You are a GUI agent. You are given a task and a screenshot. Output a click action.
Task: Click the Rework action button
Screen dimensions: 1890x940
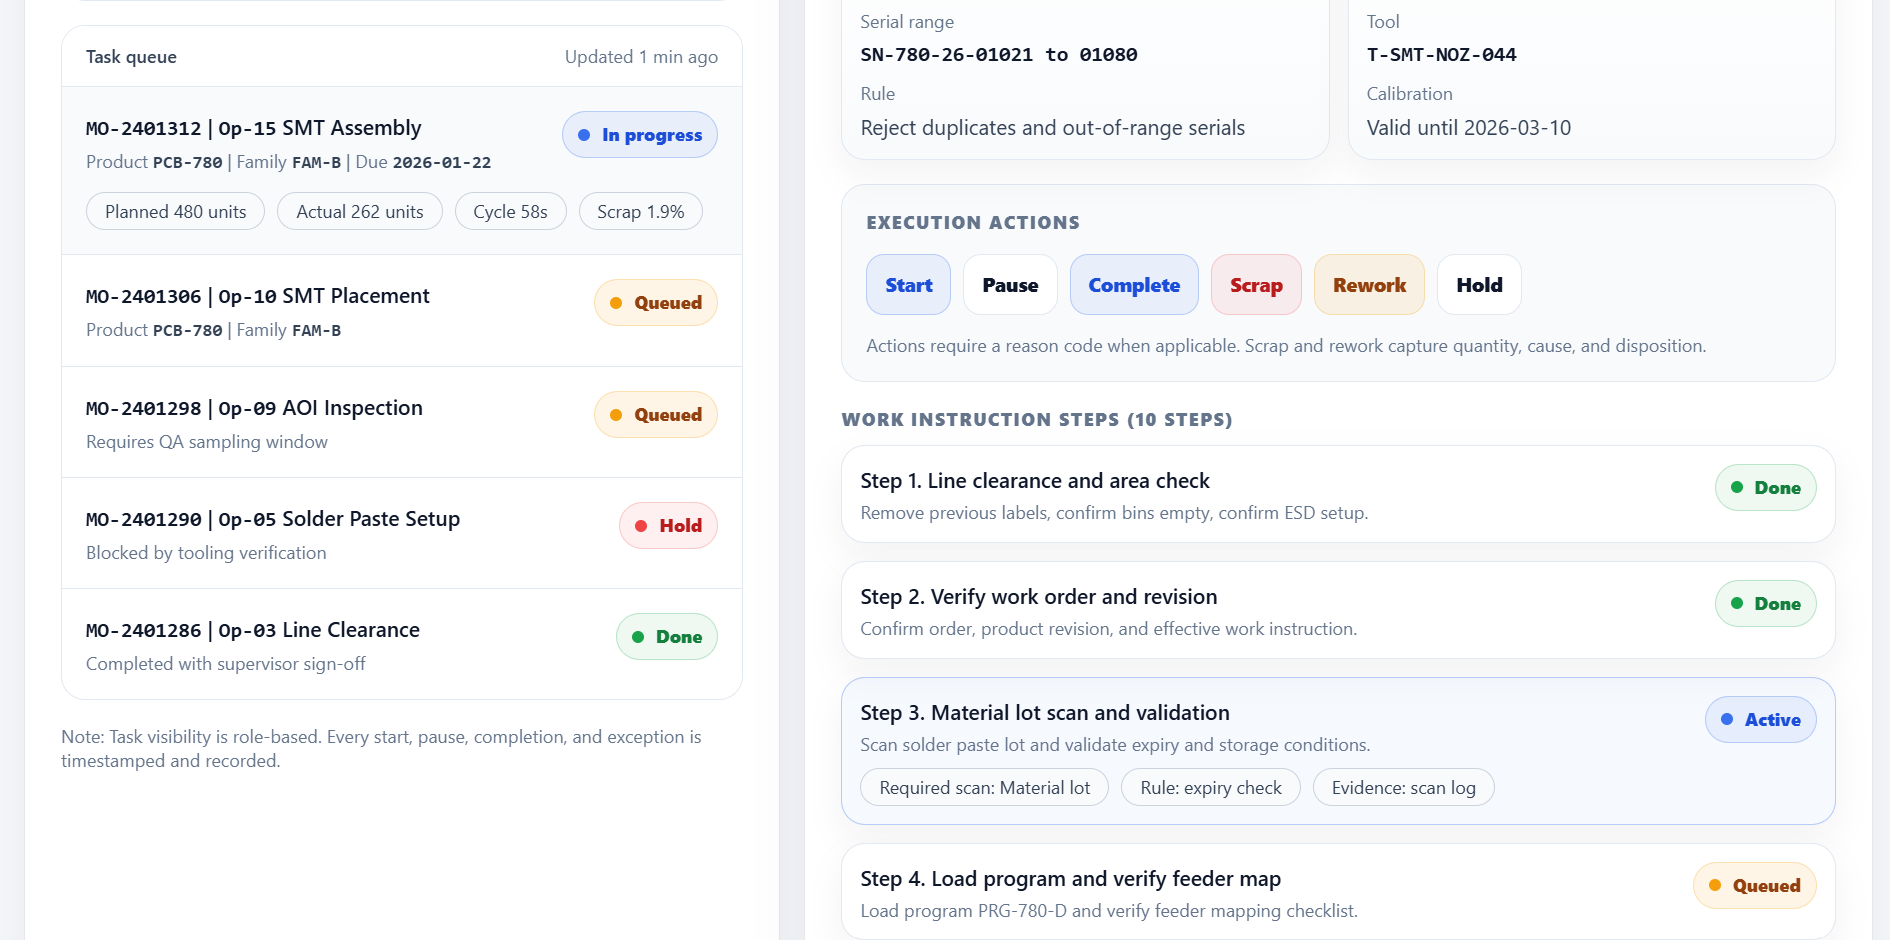coord(1368,285)
